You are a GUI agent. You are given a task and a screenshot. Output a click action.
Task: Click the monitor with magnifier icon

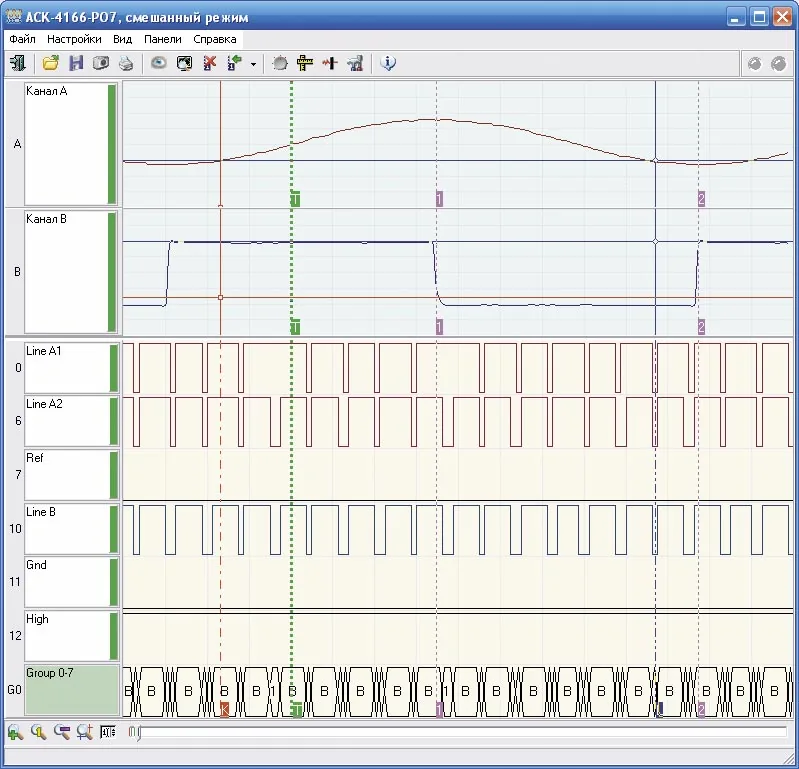[184, 63]
